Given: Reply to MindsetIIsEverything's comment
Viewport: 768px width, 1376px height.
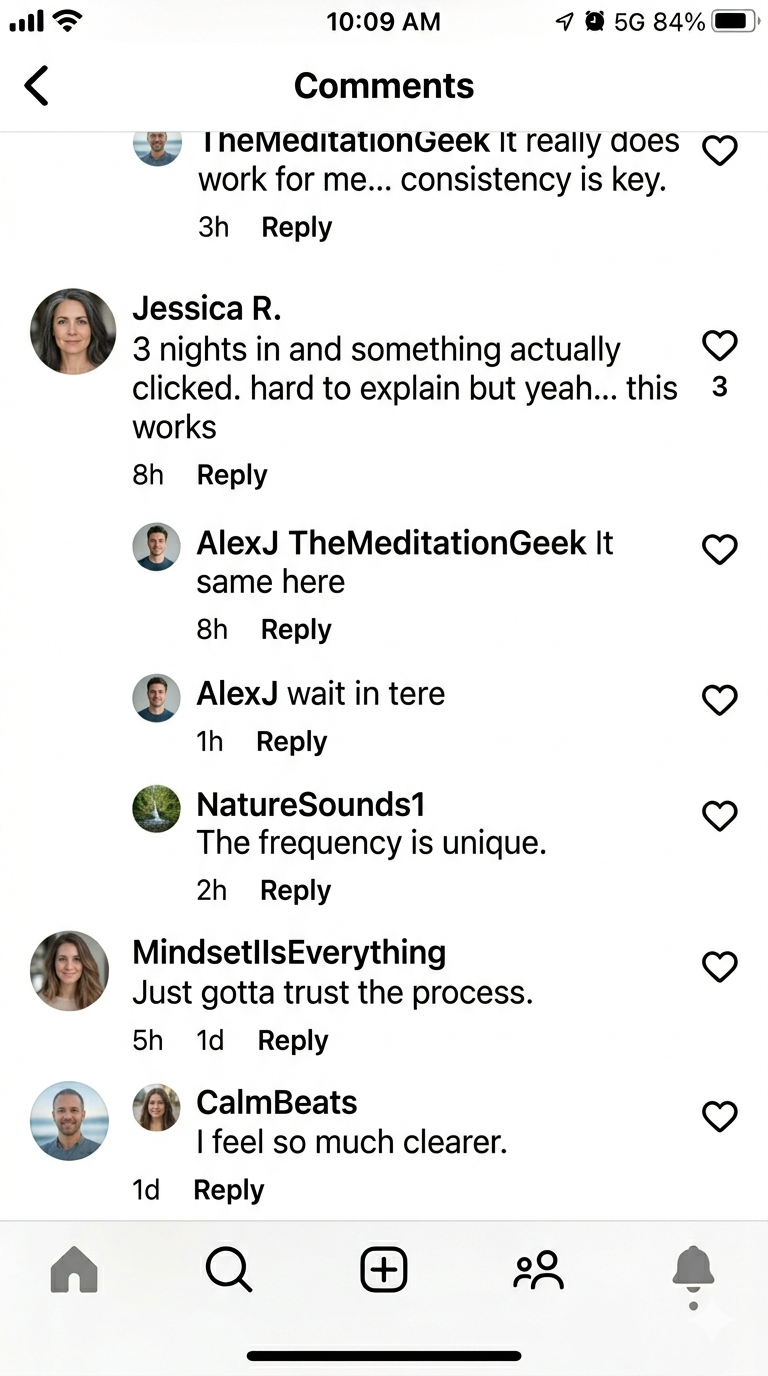Looking at the screenshot, I should 293,1040.
